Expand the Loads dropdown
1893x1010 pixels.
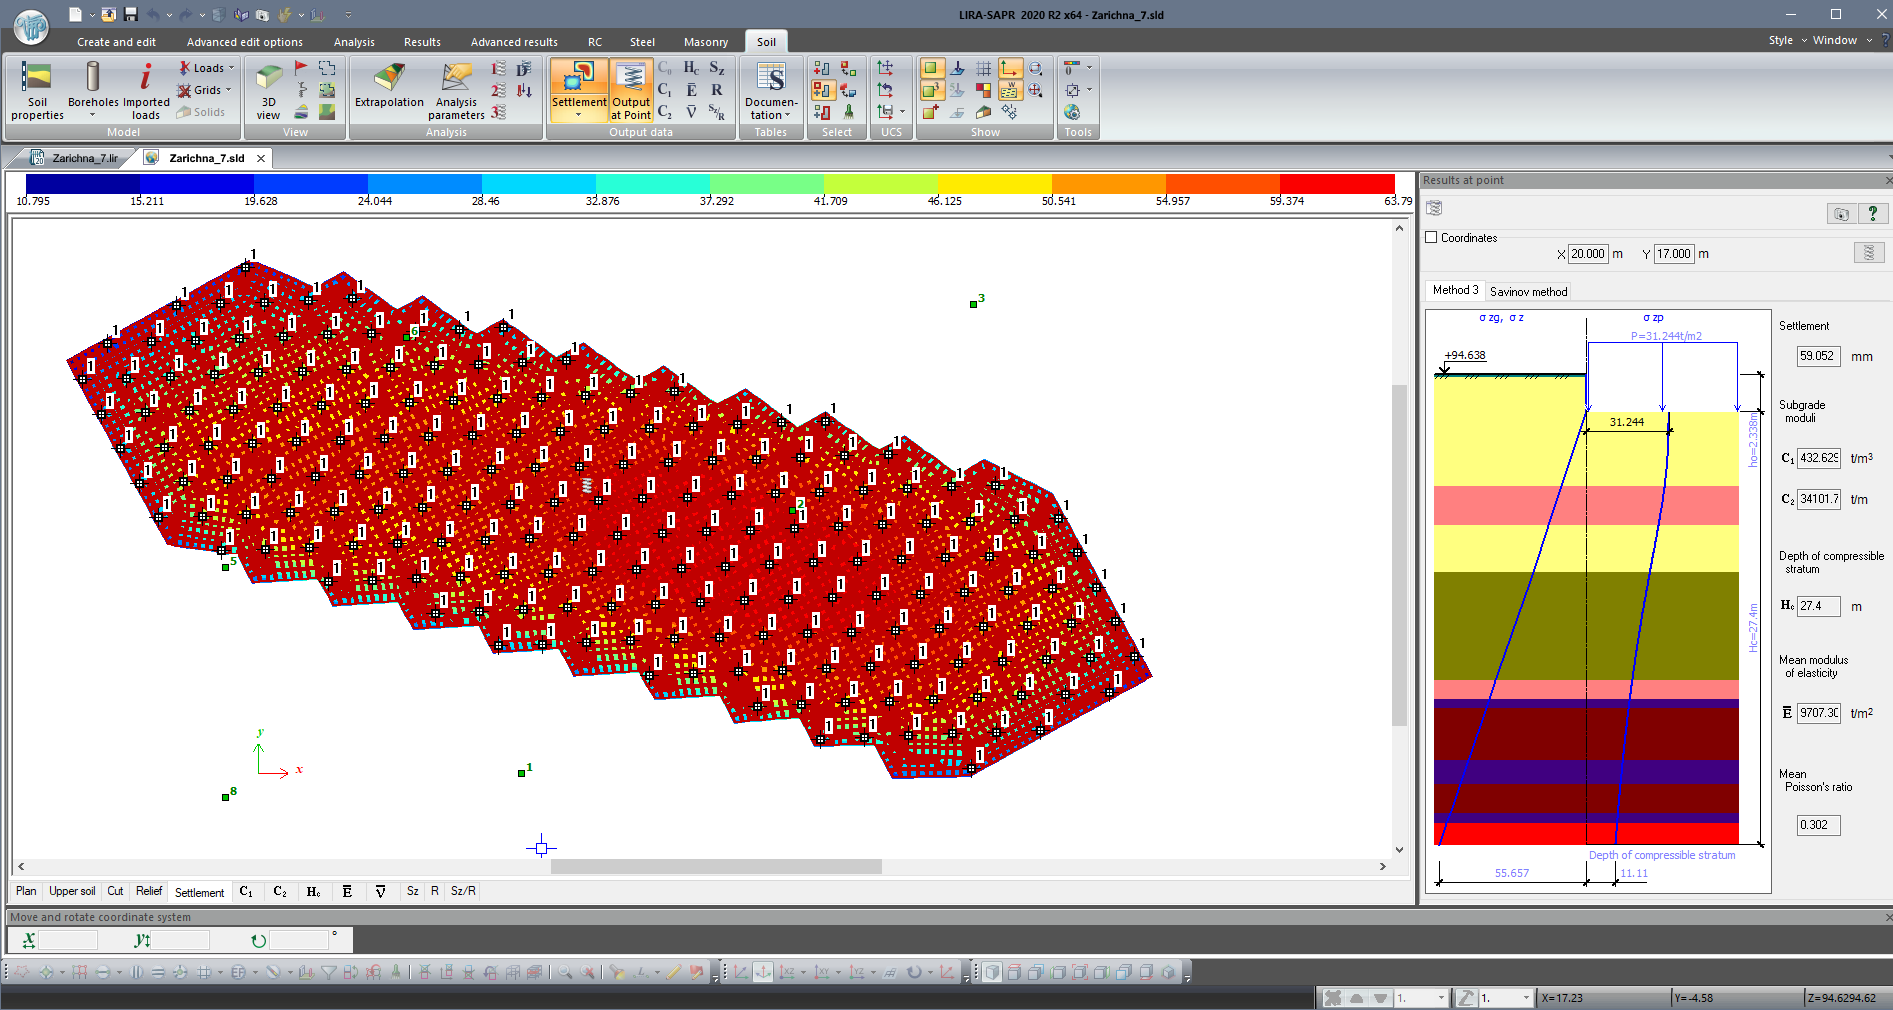(207, 68)
